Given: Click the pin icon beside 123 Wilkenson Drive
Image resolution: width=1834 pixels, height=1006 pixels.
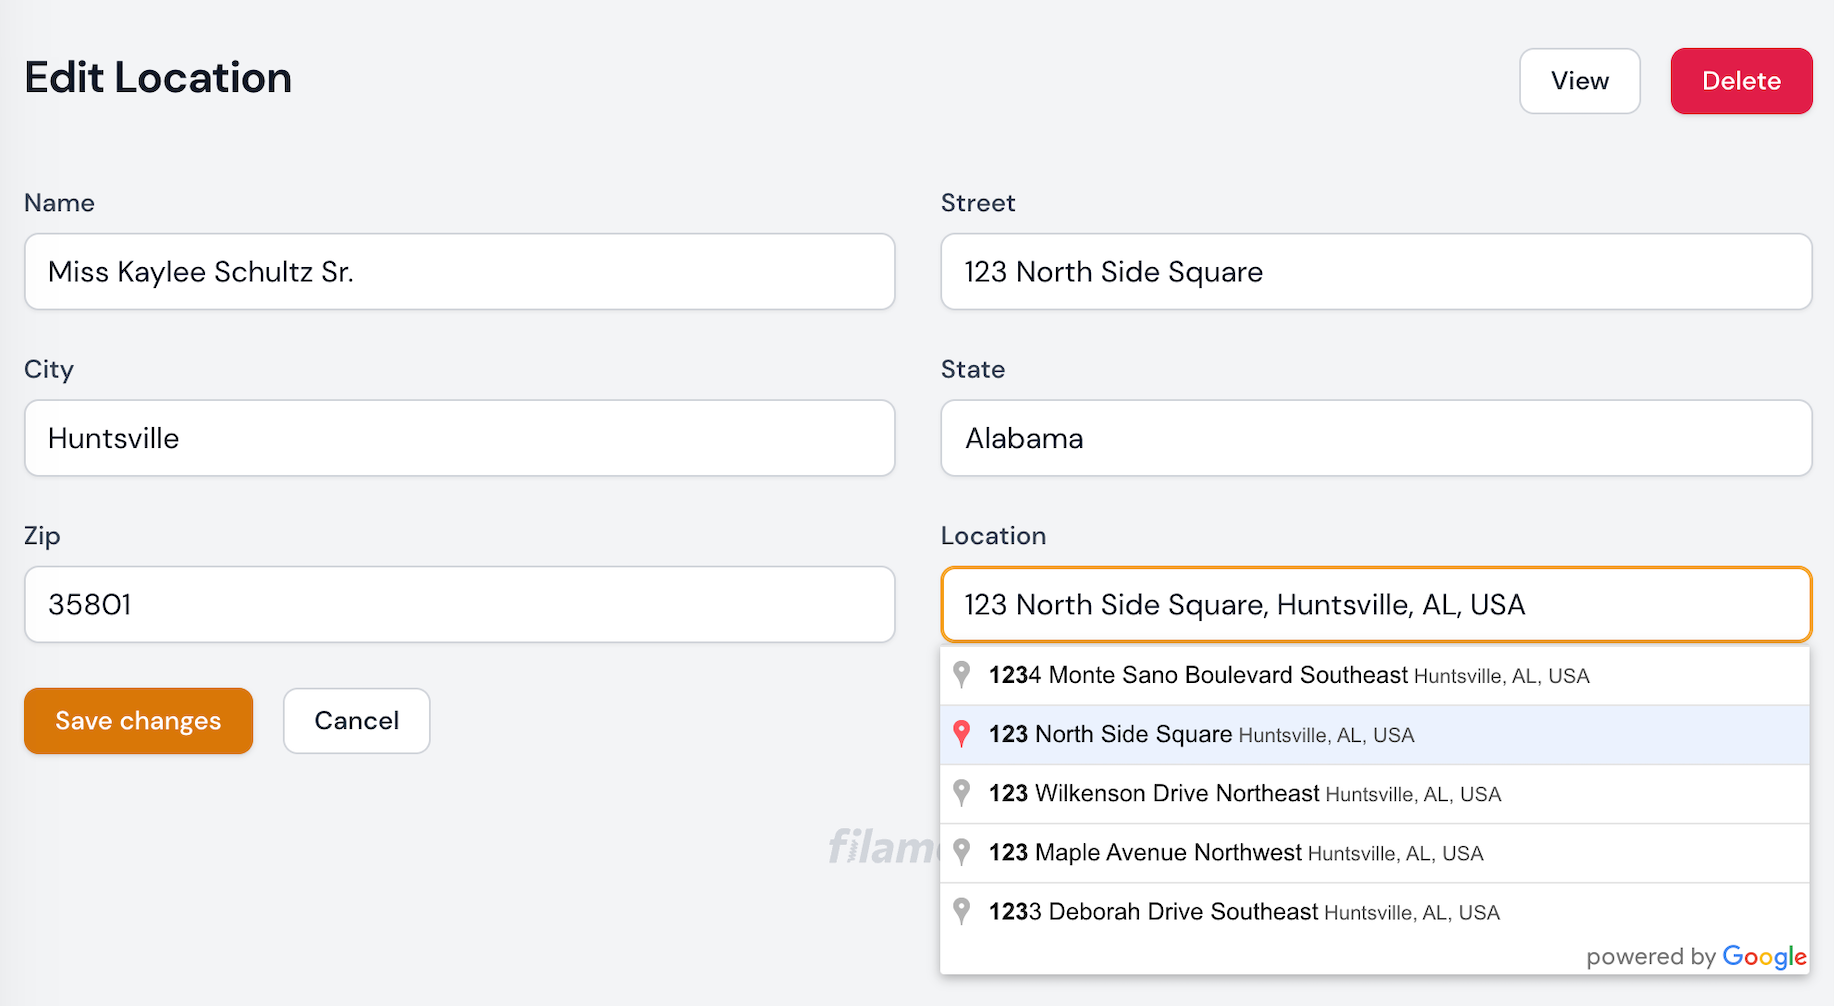Looking at the screenshot, I should [961, 793].
